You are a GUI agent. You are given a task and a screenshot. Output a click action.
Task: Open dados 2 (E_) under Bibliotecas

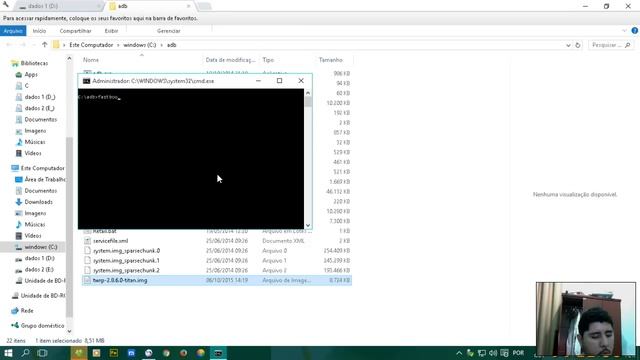point(39,108)
